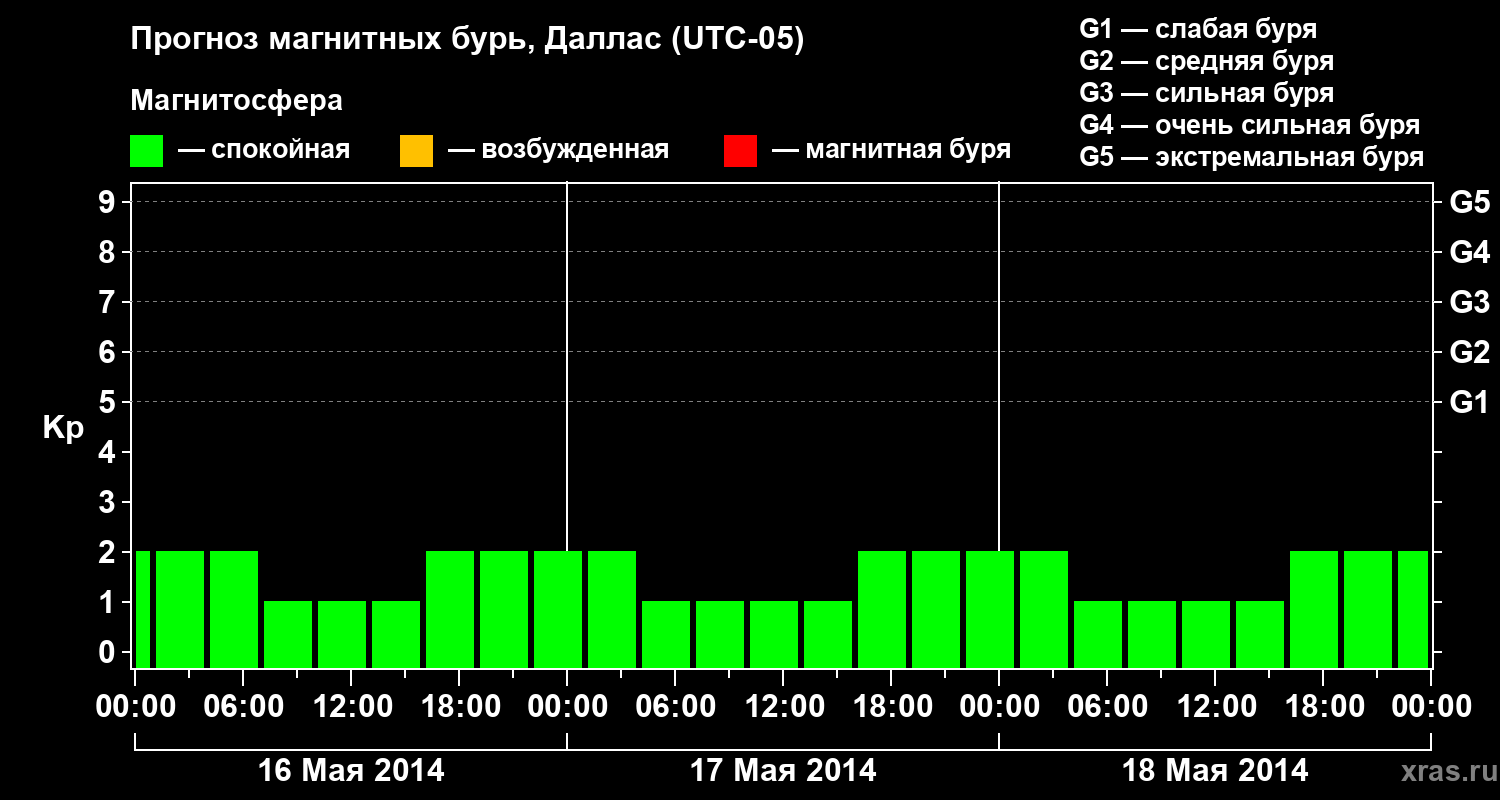Click the right-axis 'G3' scale label

point(1469,302)
